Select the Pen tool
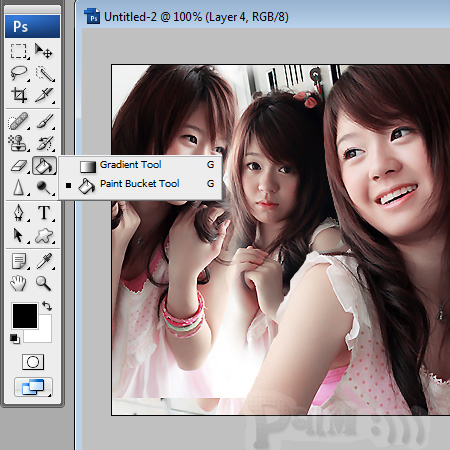450x450 pixels. click(19, 213)
